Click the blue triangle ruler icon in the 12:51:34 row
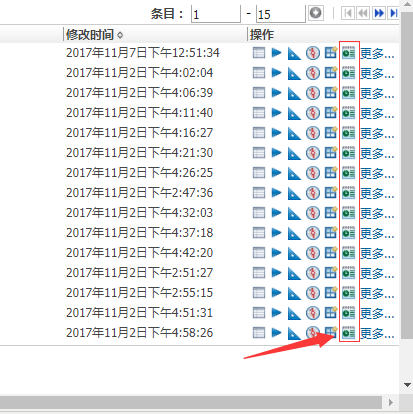The image size is (413, 414). pyautogui.click(x=294, y=53)
